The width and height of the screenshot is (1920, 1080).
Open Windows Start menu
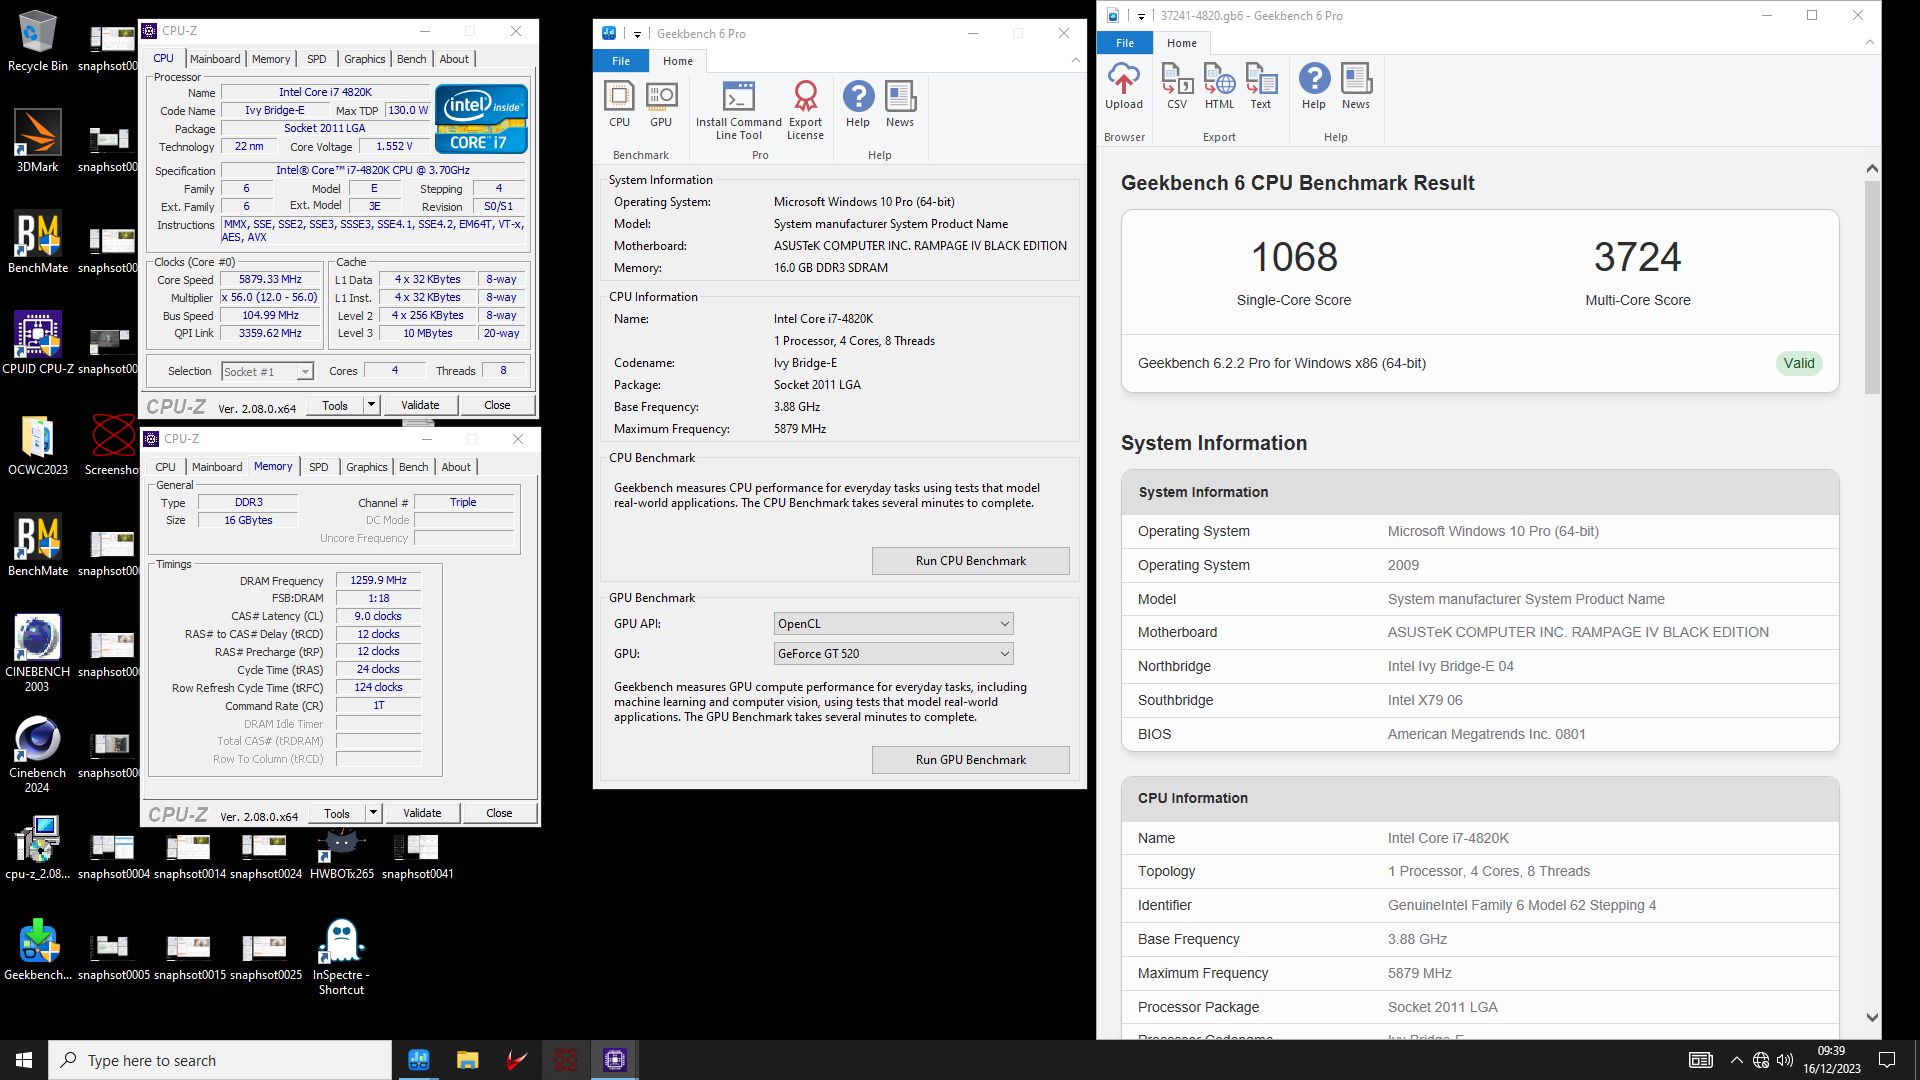coord(24,1060)
